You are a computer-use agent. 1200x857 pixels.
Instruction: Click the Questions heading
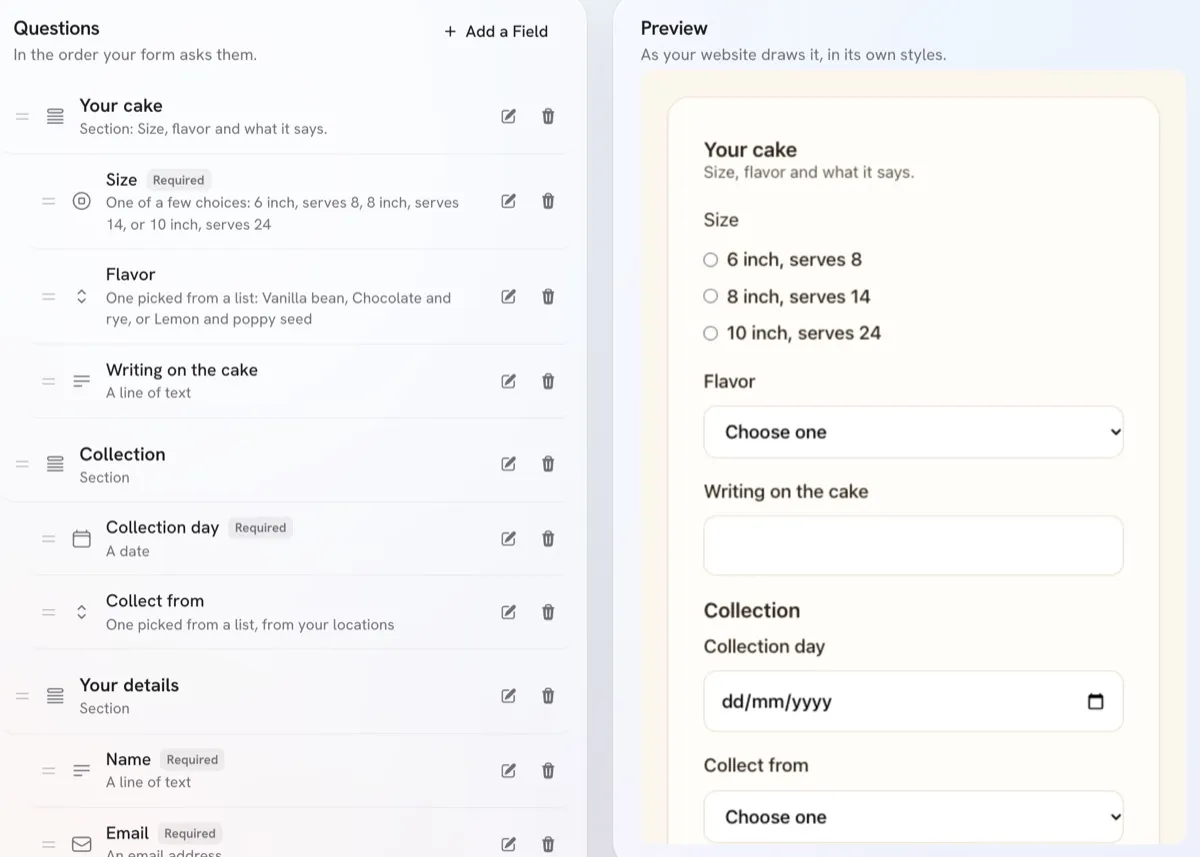pyautogui.click(x=56, y=28)
